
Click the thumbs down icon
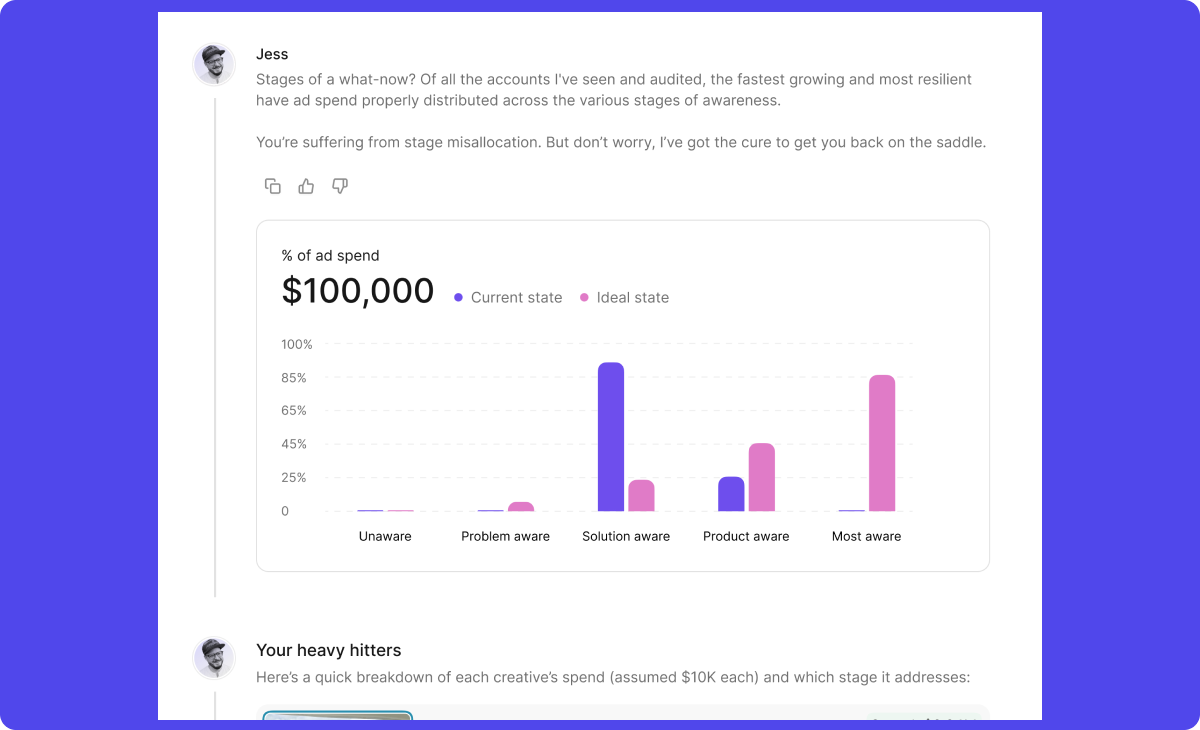pyautogui.click(x=340, y=186)
